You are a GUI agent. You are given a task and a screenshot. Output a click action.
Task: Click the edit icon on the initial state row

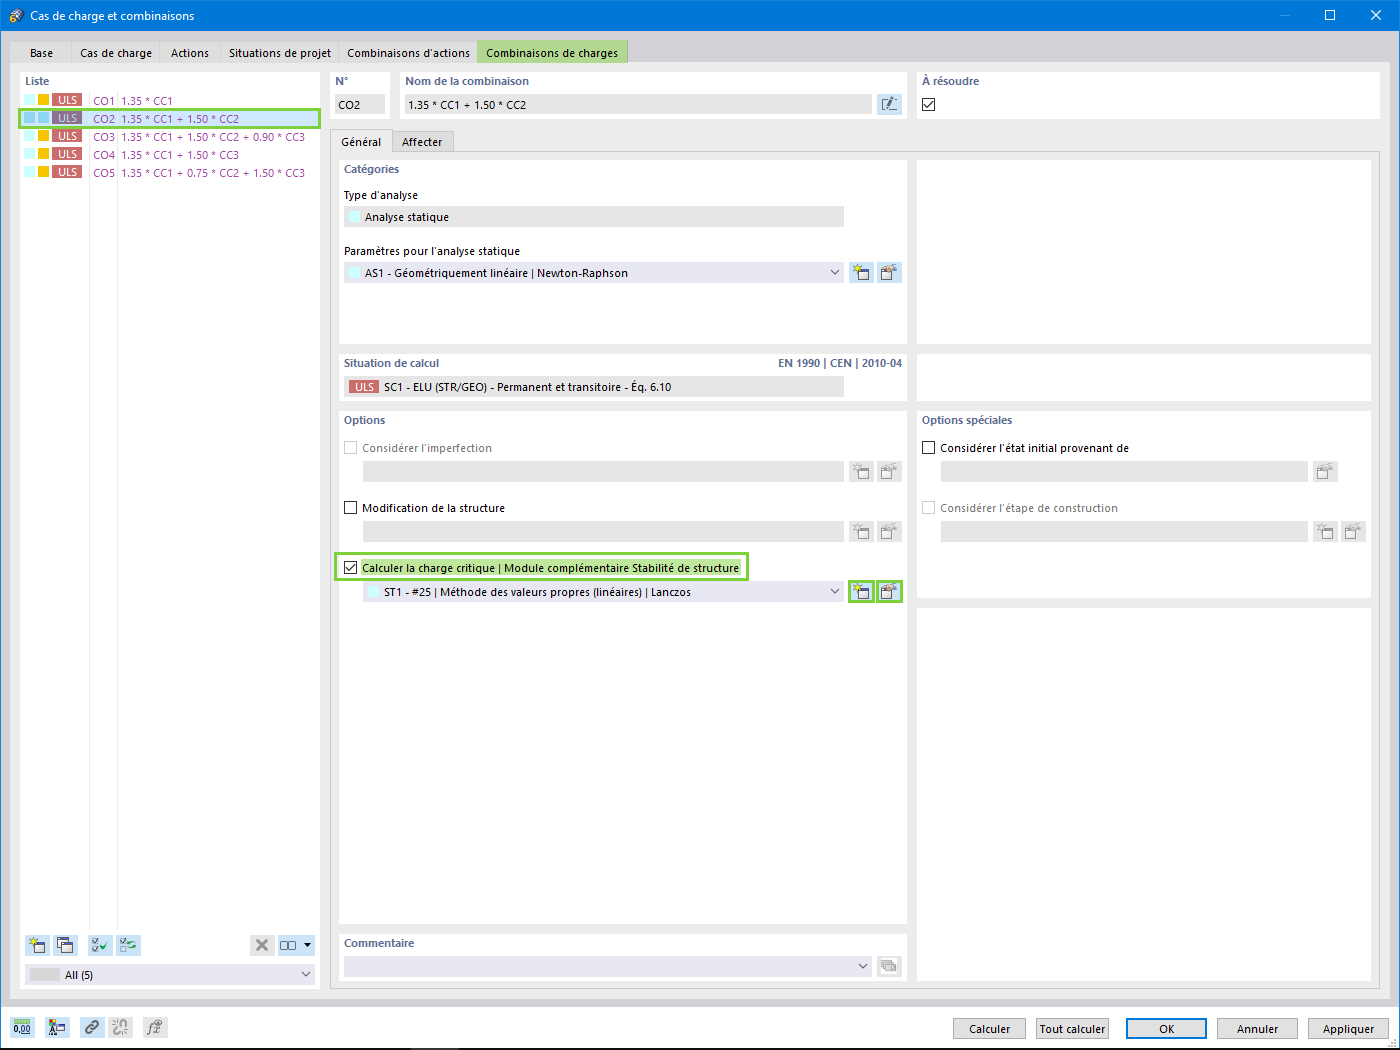[1325, 472]
